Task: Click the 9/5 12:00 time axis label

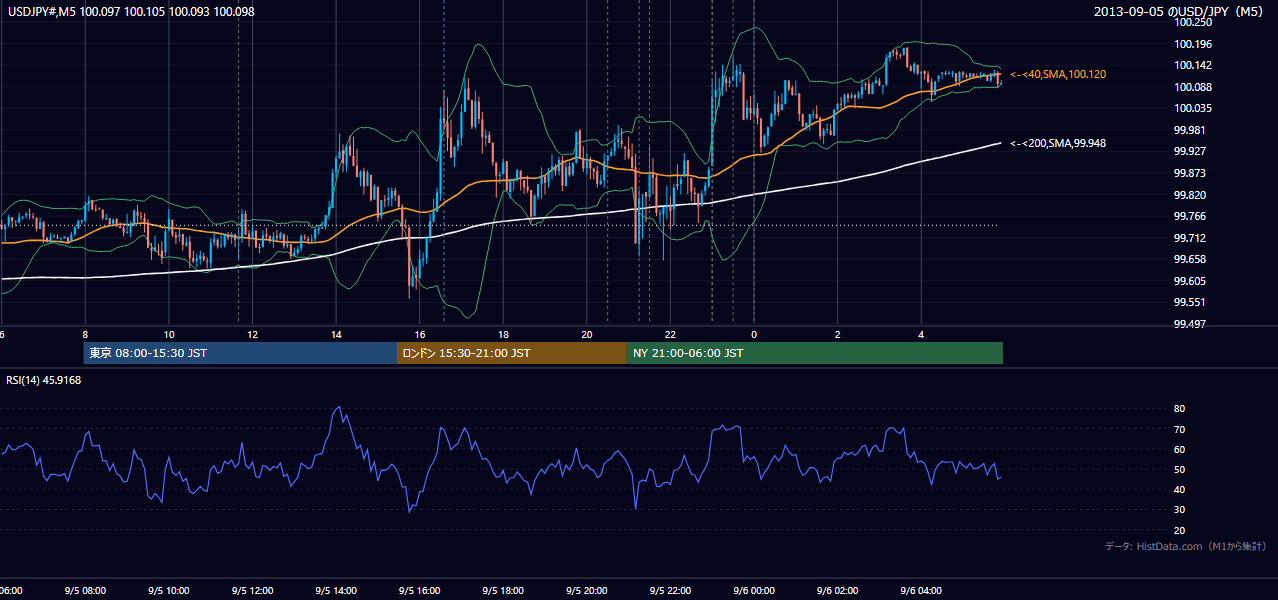Action: coord(252,591)
